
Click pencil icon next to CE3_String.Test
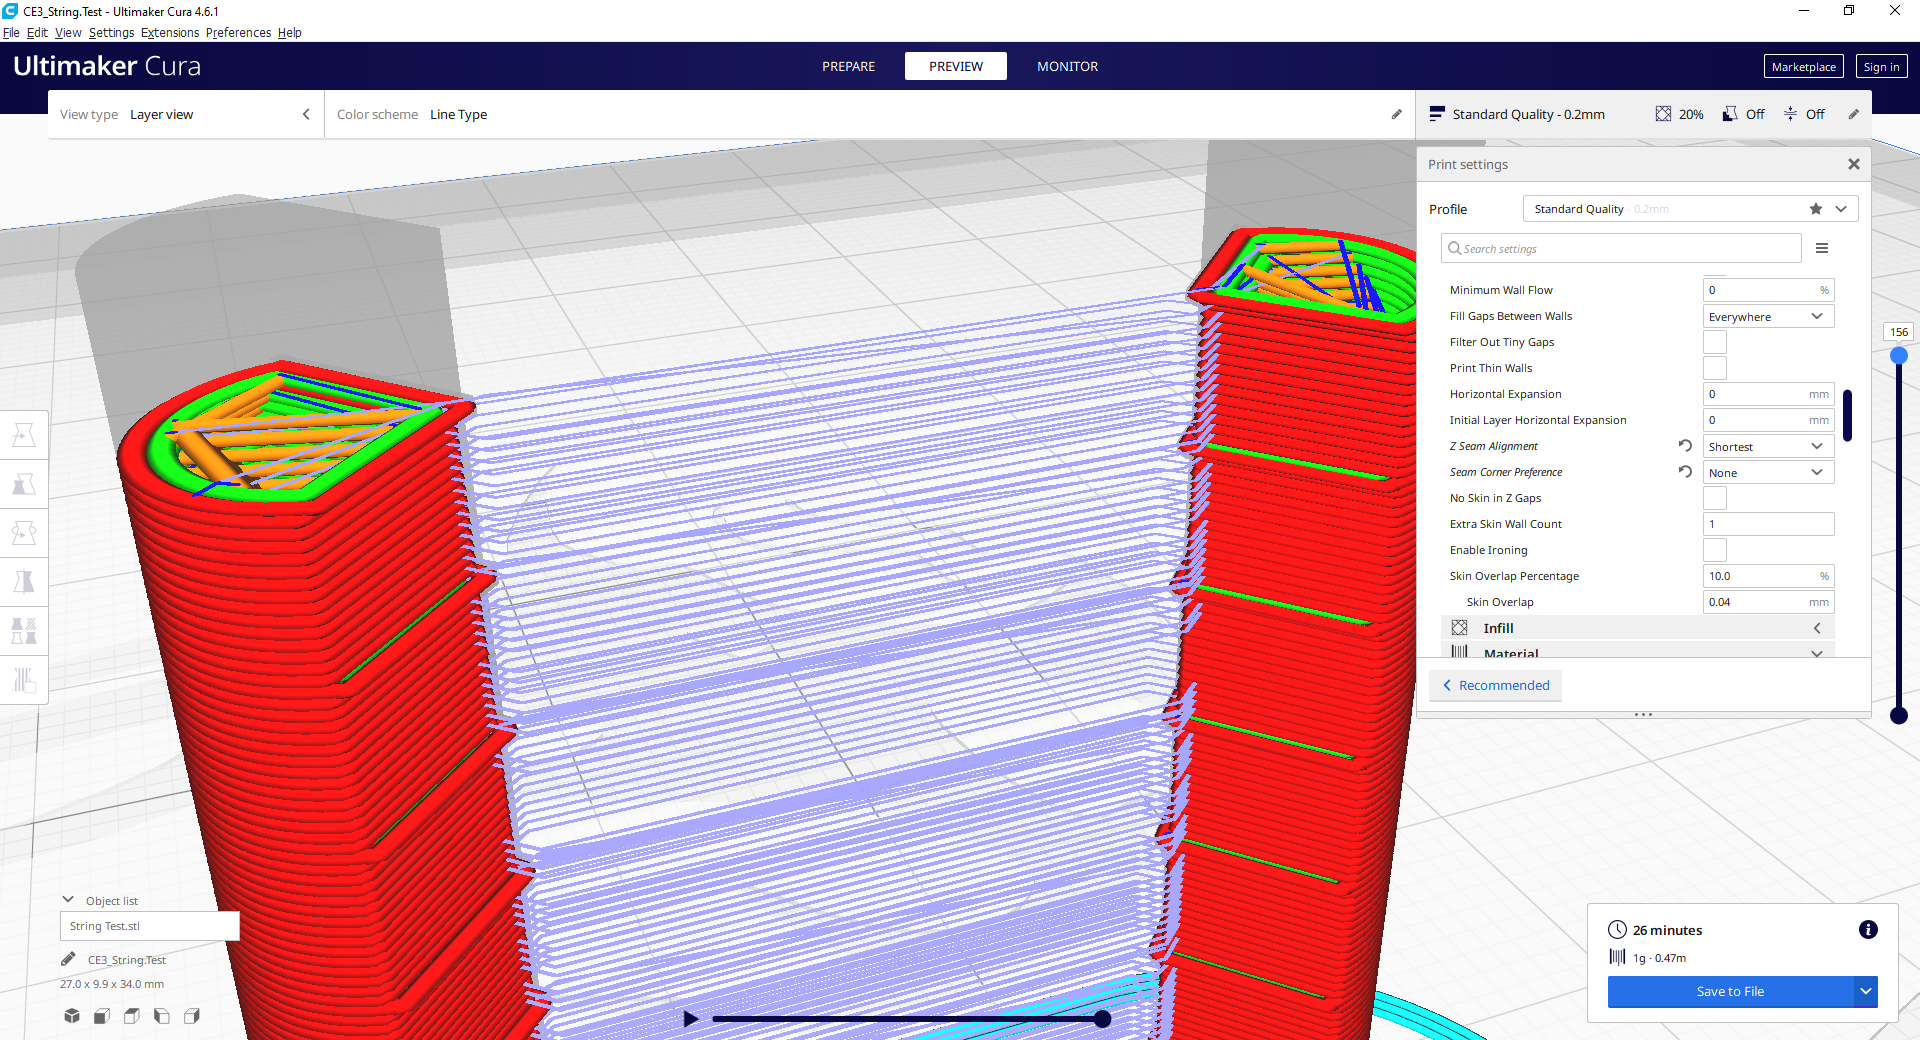pyautogui.click(x=68, y=959)
